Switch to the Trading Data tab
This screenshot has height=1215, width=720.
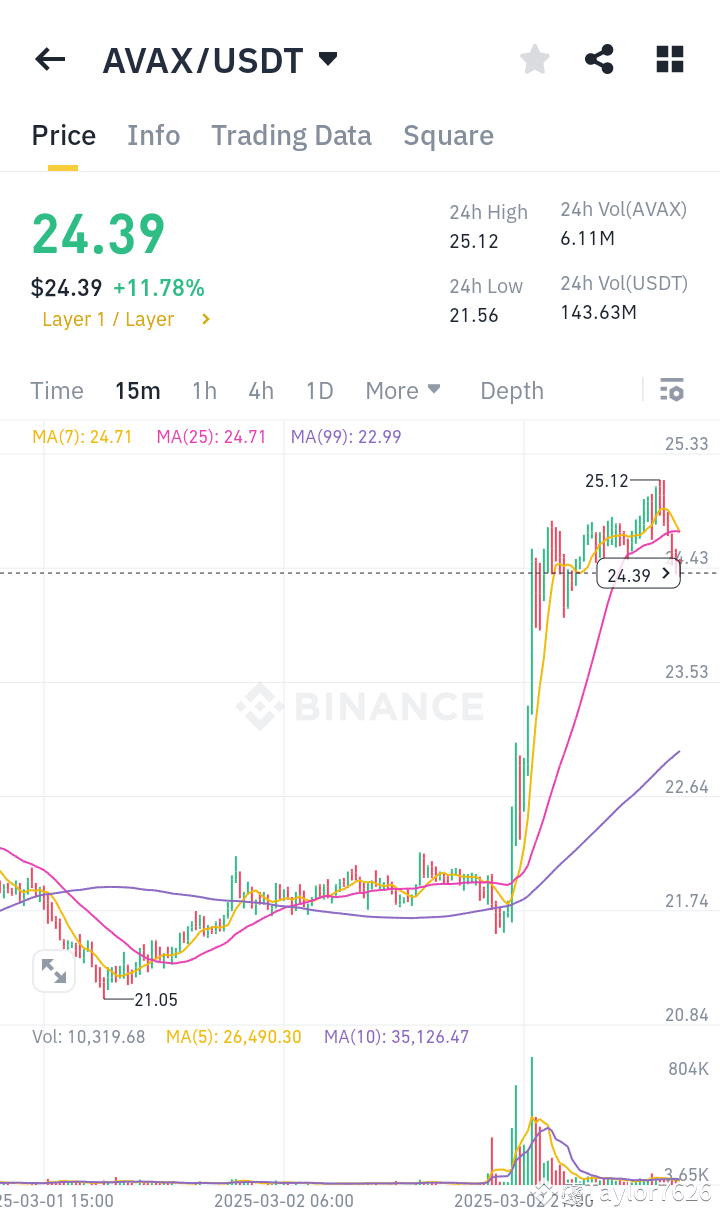point(291,135)
